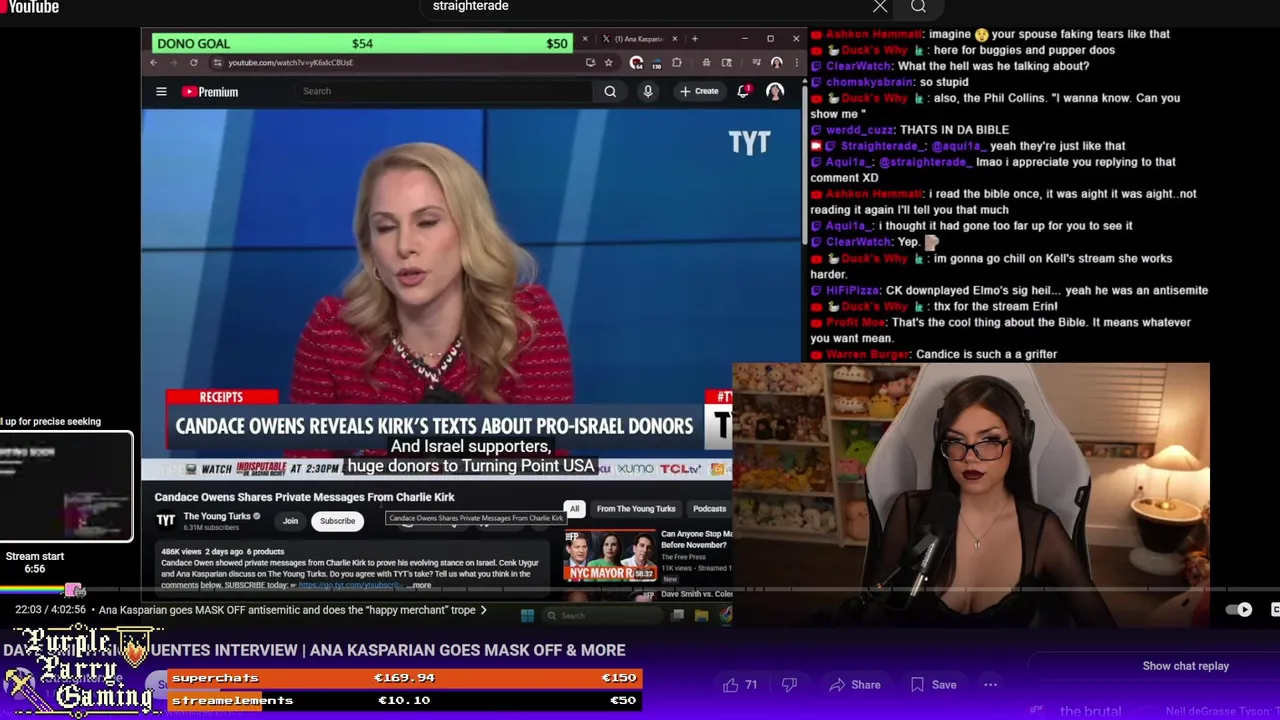Open File Explorer from the taskbar

(x=702, y=616)
